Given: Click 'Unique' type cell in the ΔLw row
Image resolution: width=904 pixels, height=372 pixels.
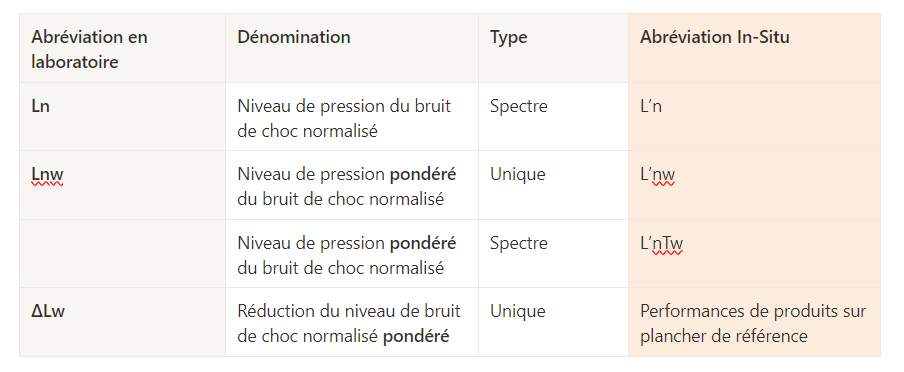Looking at the screenshot, I should (553, 322).
